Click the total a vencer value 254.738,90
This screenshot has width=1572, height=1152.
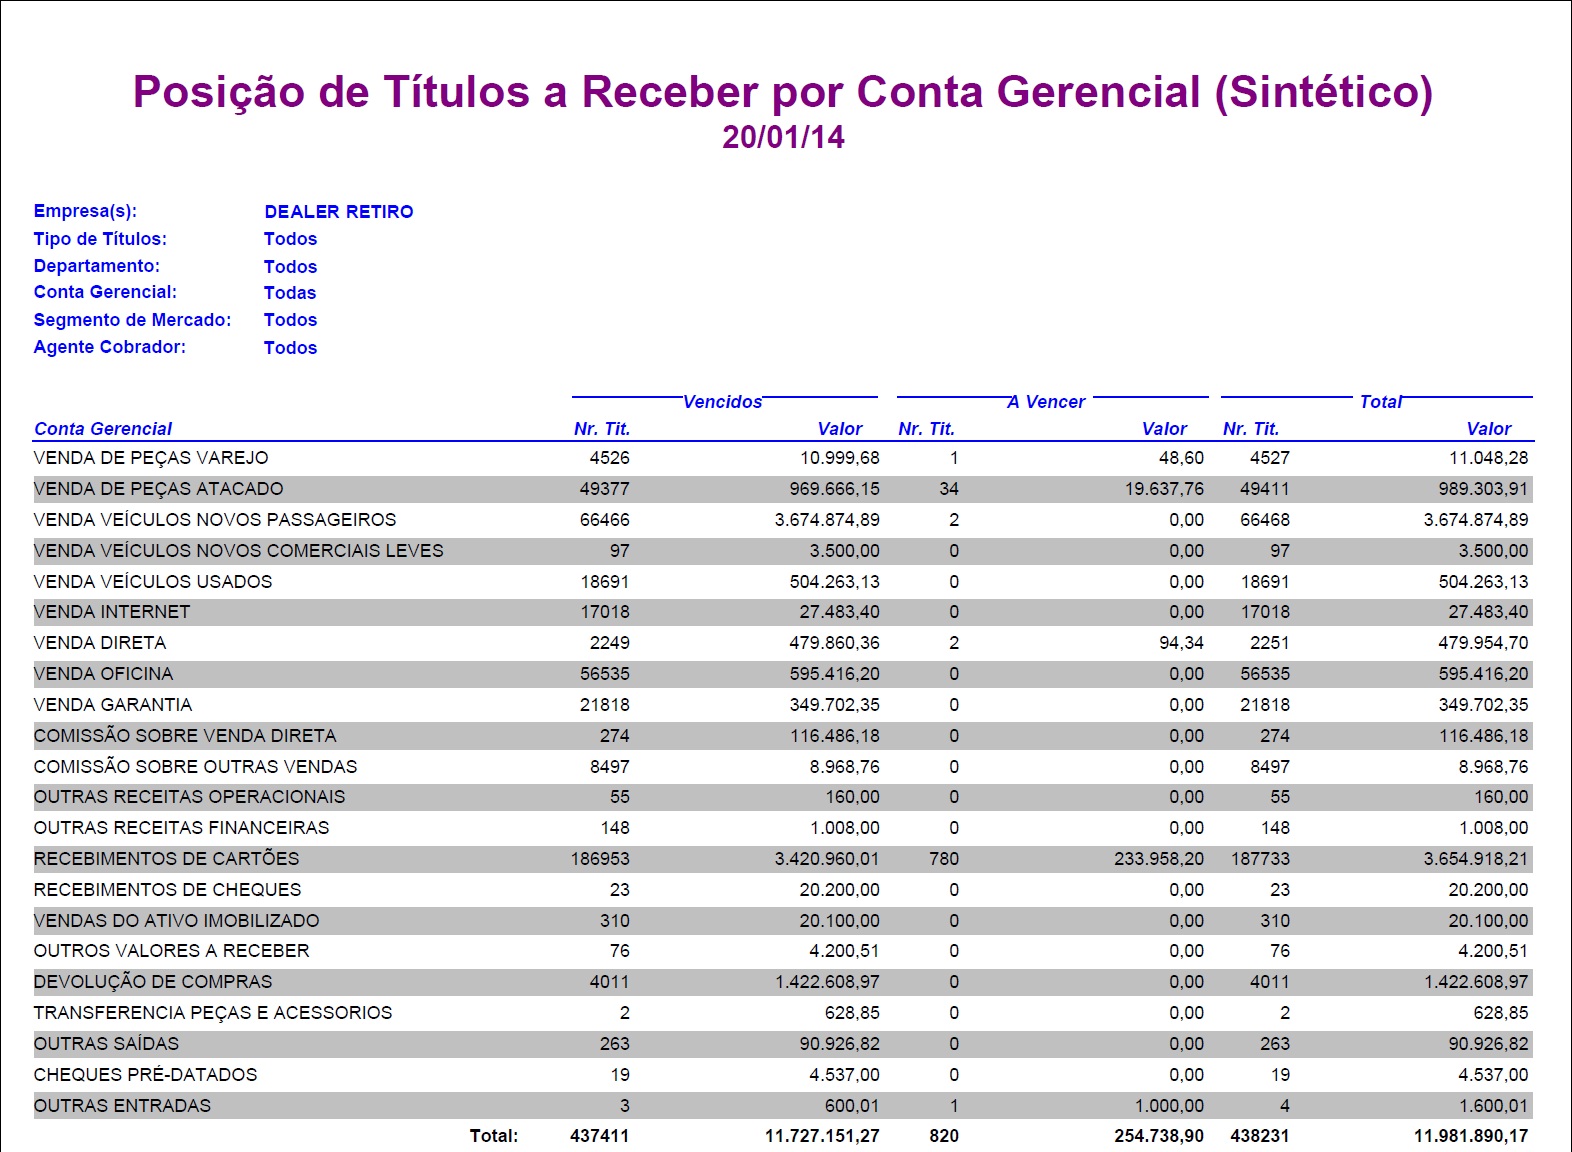[1159, 1136]
